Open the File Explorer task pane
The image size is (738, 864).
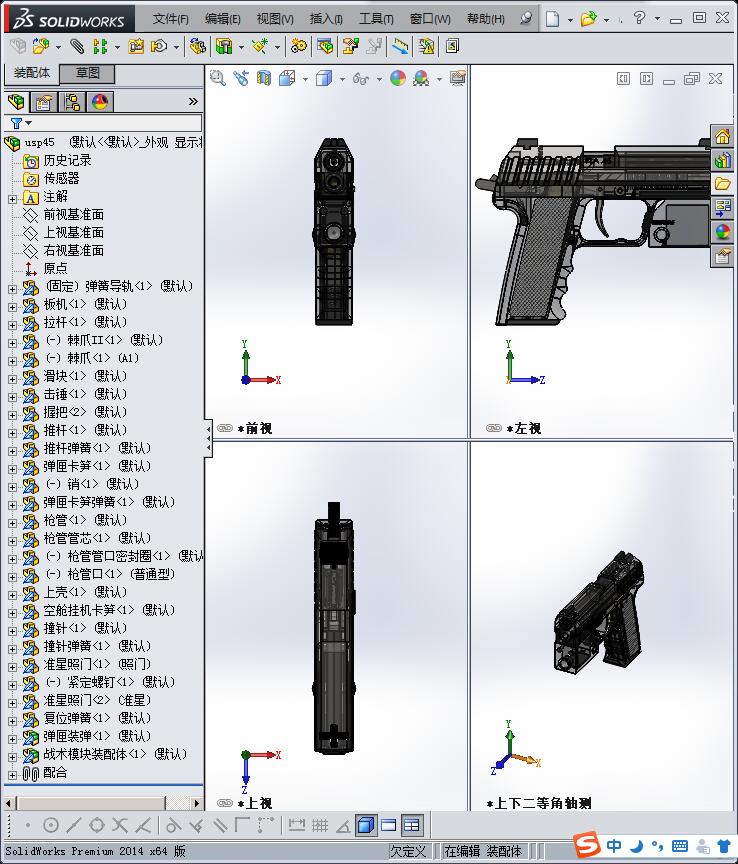[x=722, y=184]
